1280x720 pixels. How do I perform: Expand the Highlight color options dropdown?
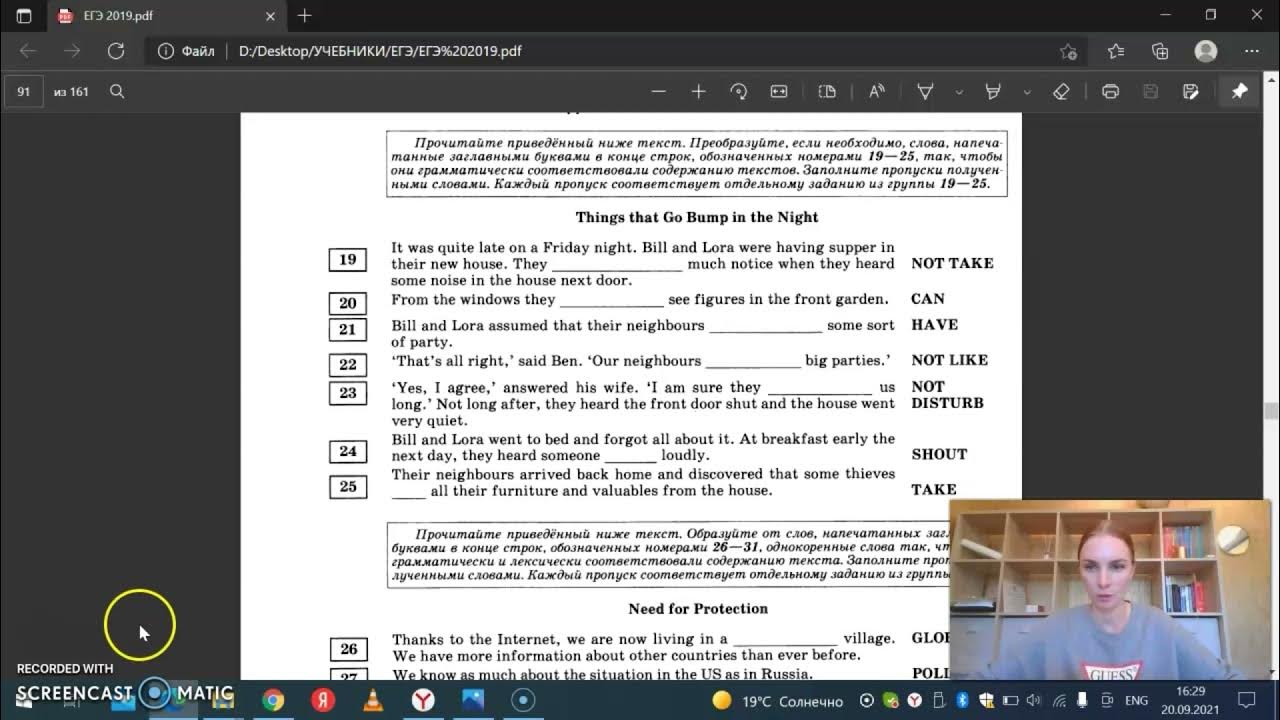click(x=1026, y=91)
